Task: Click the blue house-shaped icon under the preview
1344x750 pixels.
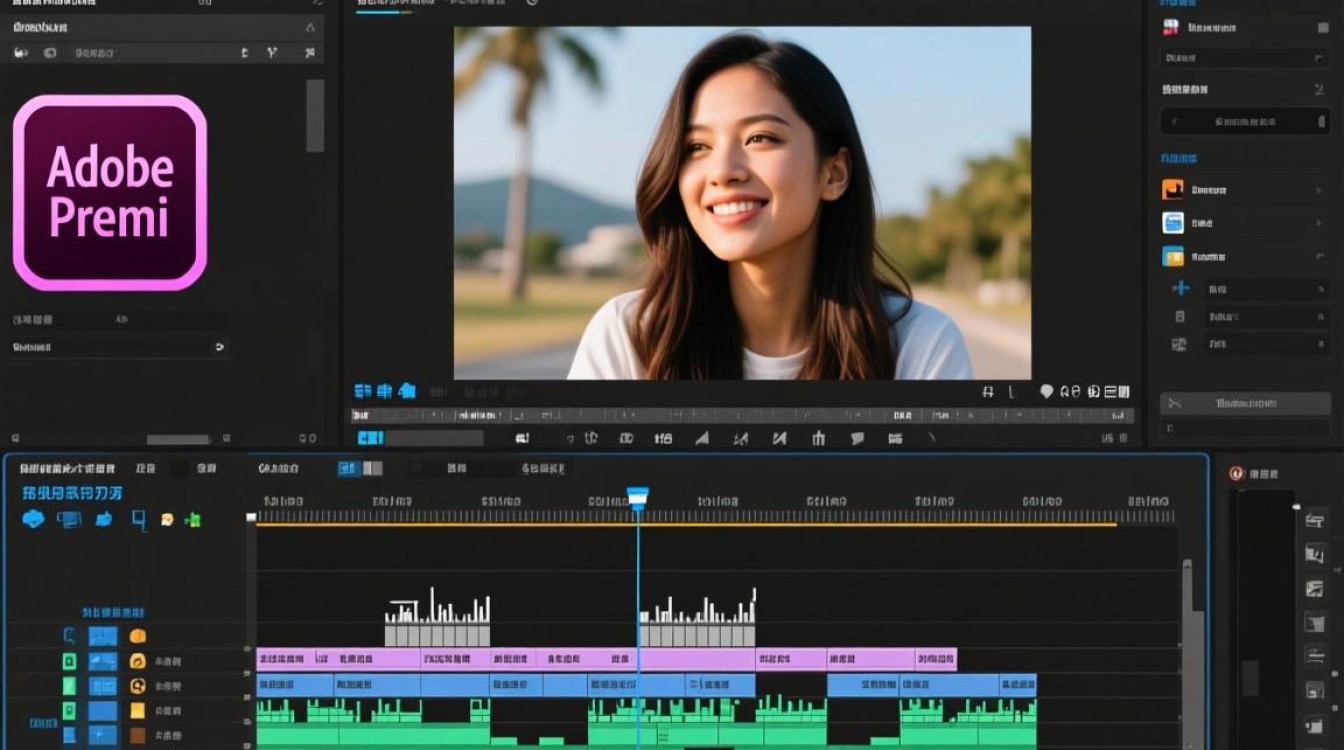Action: click(x=407, y=391)
